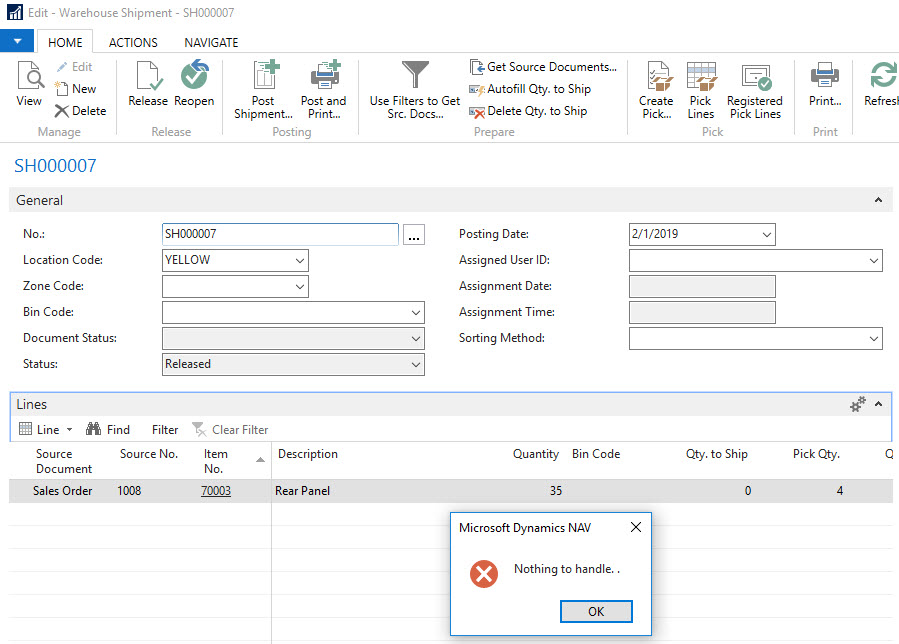Open the Zone Code dropdown
Image resolution: width=899 pixels, height=644 pixels.
coord(300,286)
